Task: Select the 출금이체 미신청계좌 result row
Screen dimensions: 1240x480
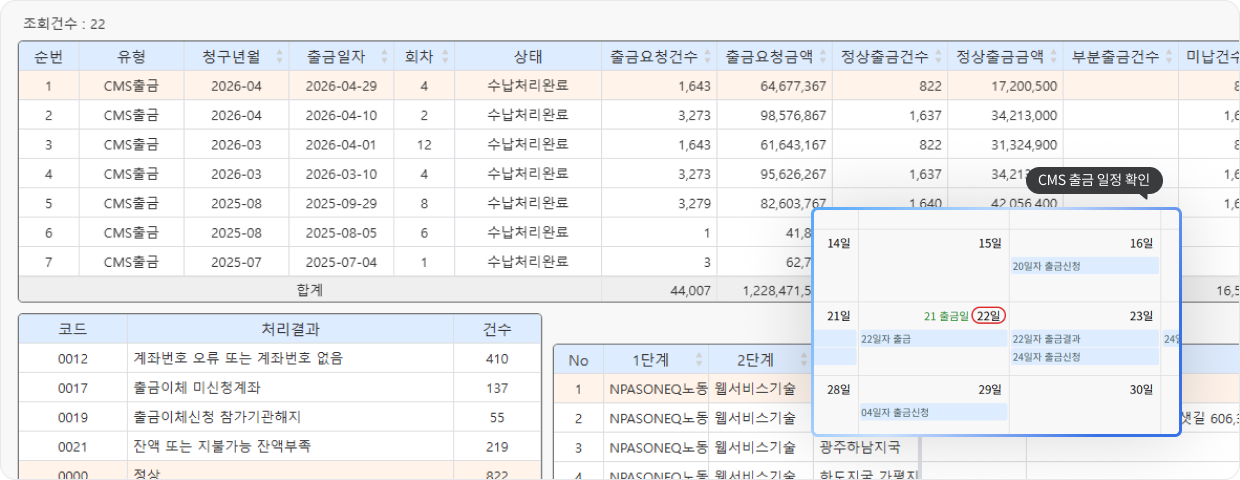Action: (x=280, y=387)
